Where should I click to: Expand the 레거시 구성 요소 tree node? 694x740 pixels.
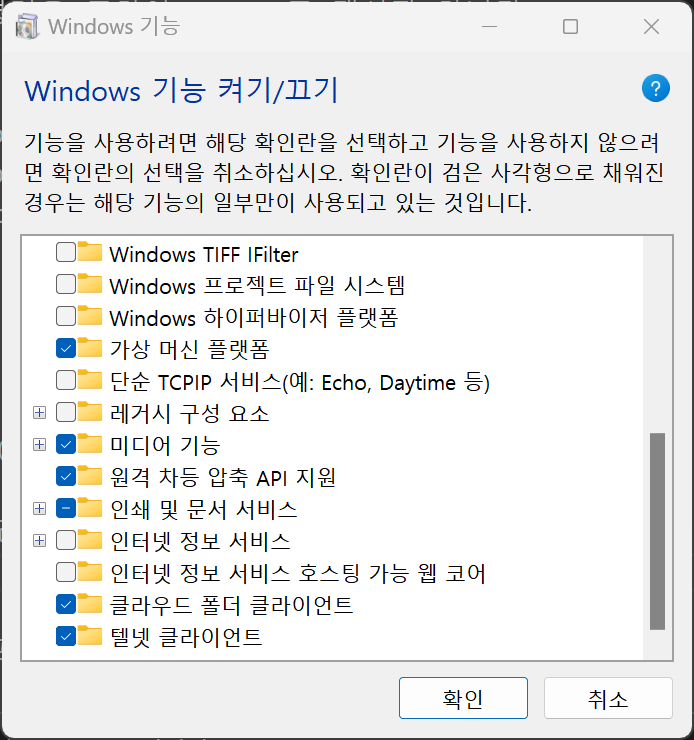40,413
